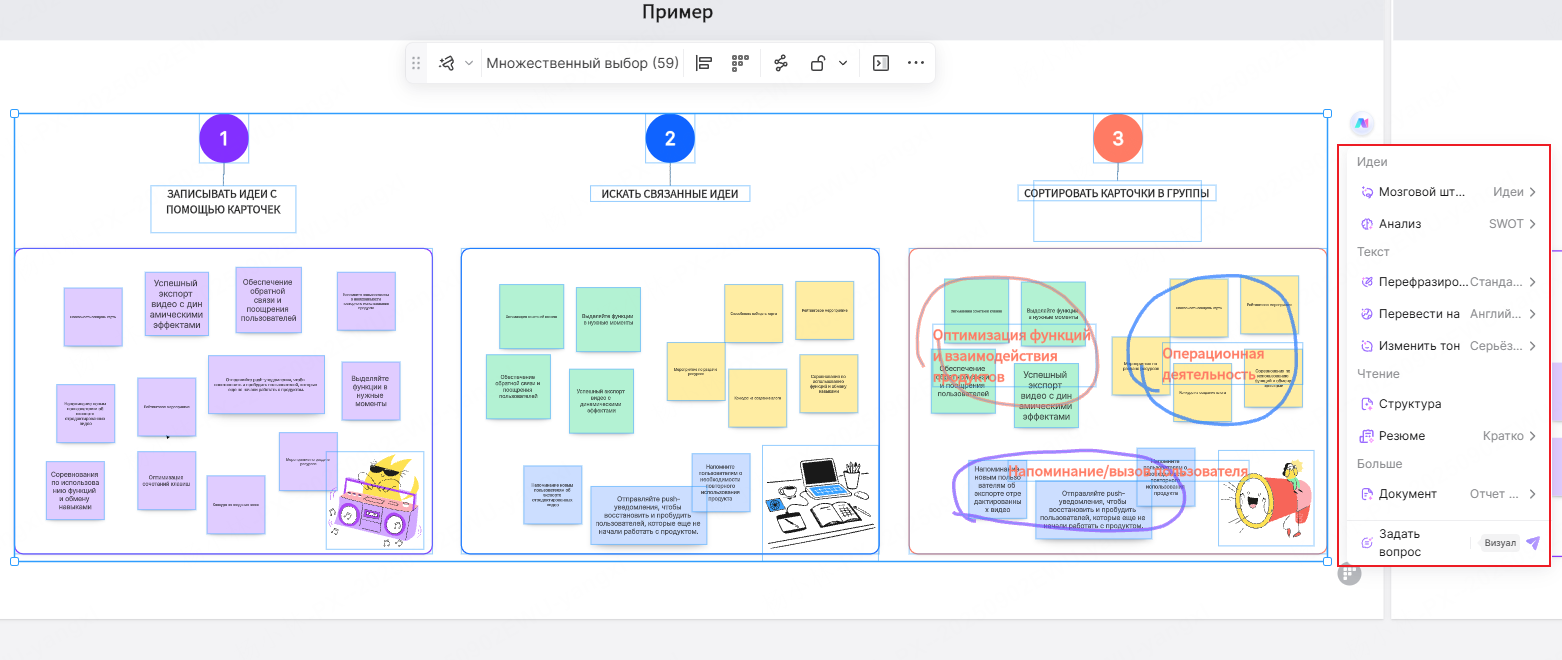1562x660 pixels.
Task: Select the group label Операционная деятельность
Action: point(1213,364)
